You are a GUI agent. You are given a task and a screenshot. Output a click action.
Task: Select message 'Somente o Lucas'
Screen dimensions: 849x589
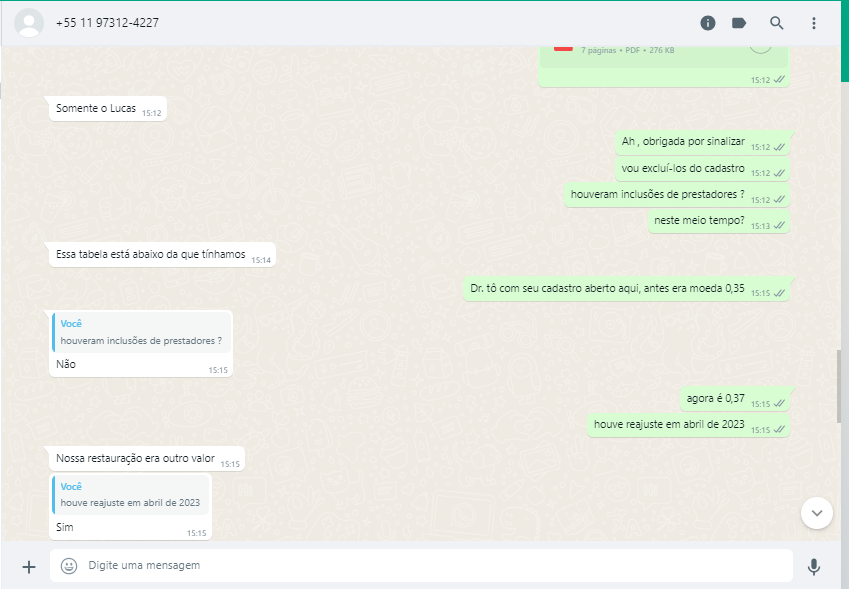click(108, 108)
